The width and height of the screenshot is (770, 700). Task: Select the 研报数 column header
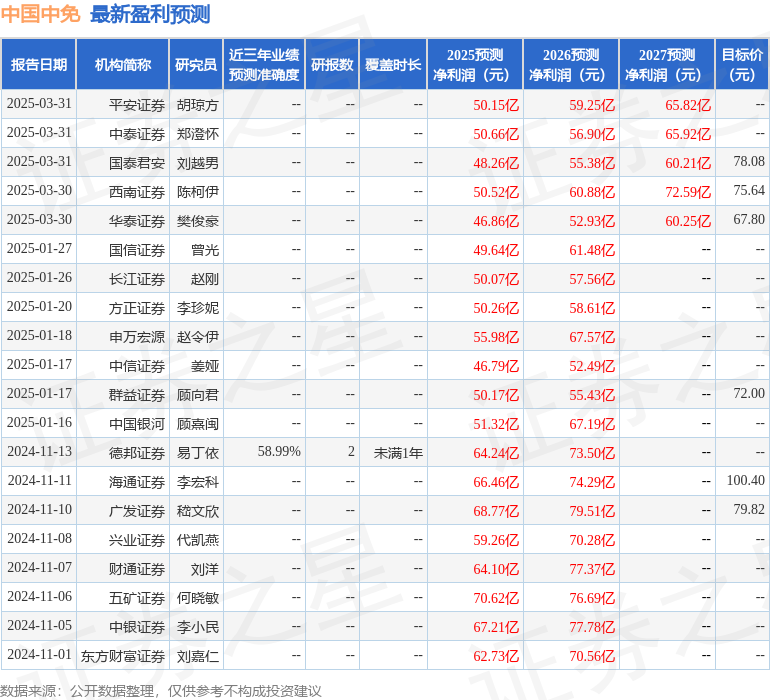click(x=331, y=65)
